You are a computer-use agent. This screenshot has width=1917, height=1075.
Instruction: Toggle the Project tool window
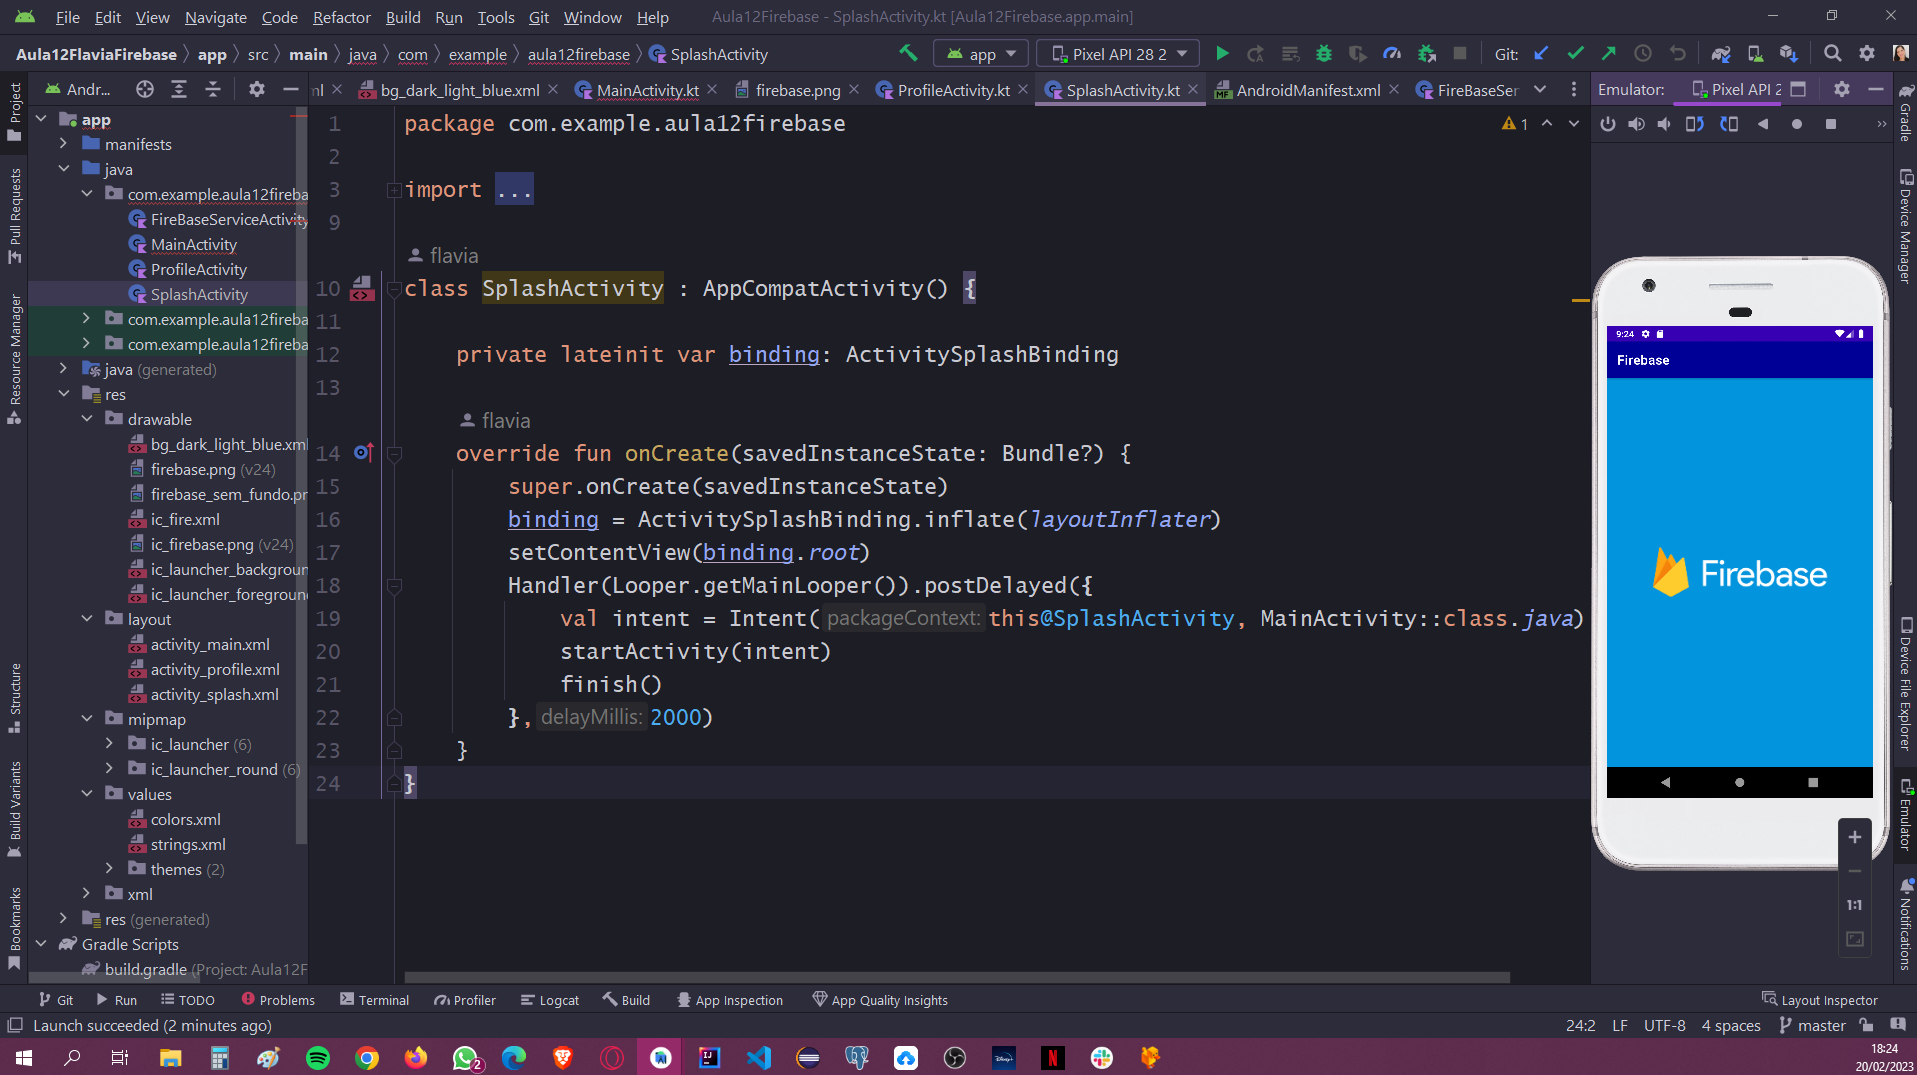point(14,112)
